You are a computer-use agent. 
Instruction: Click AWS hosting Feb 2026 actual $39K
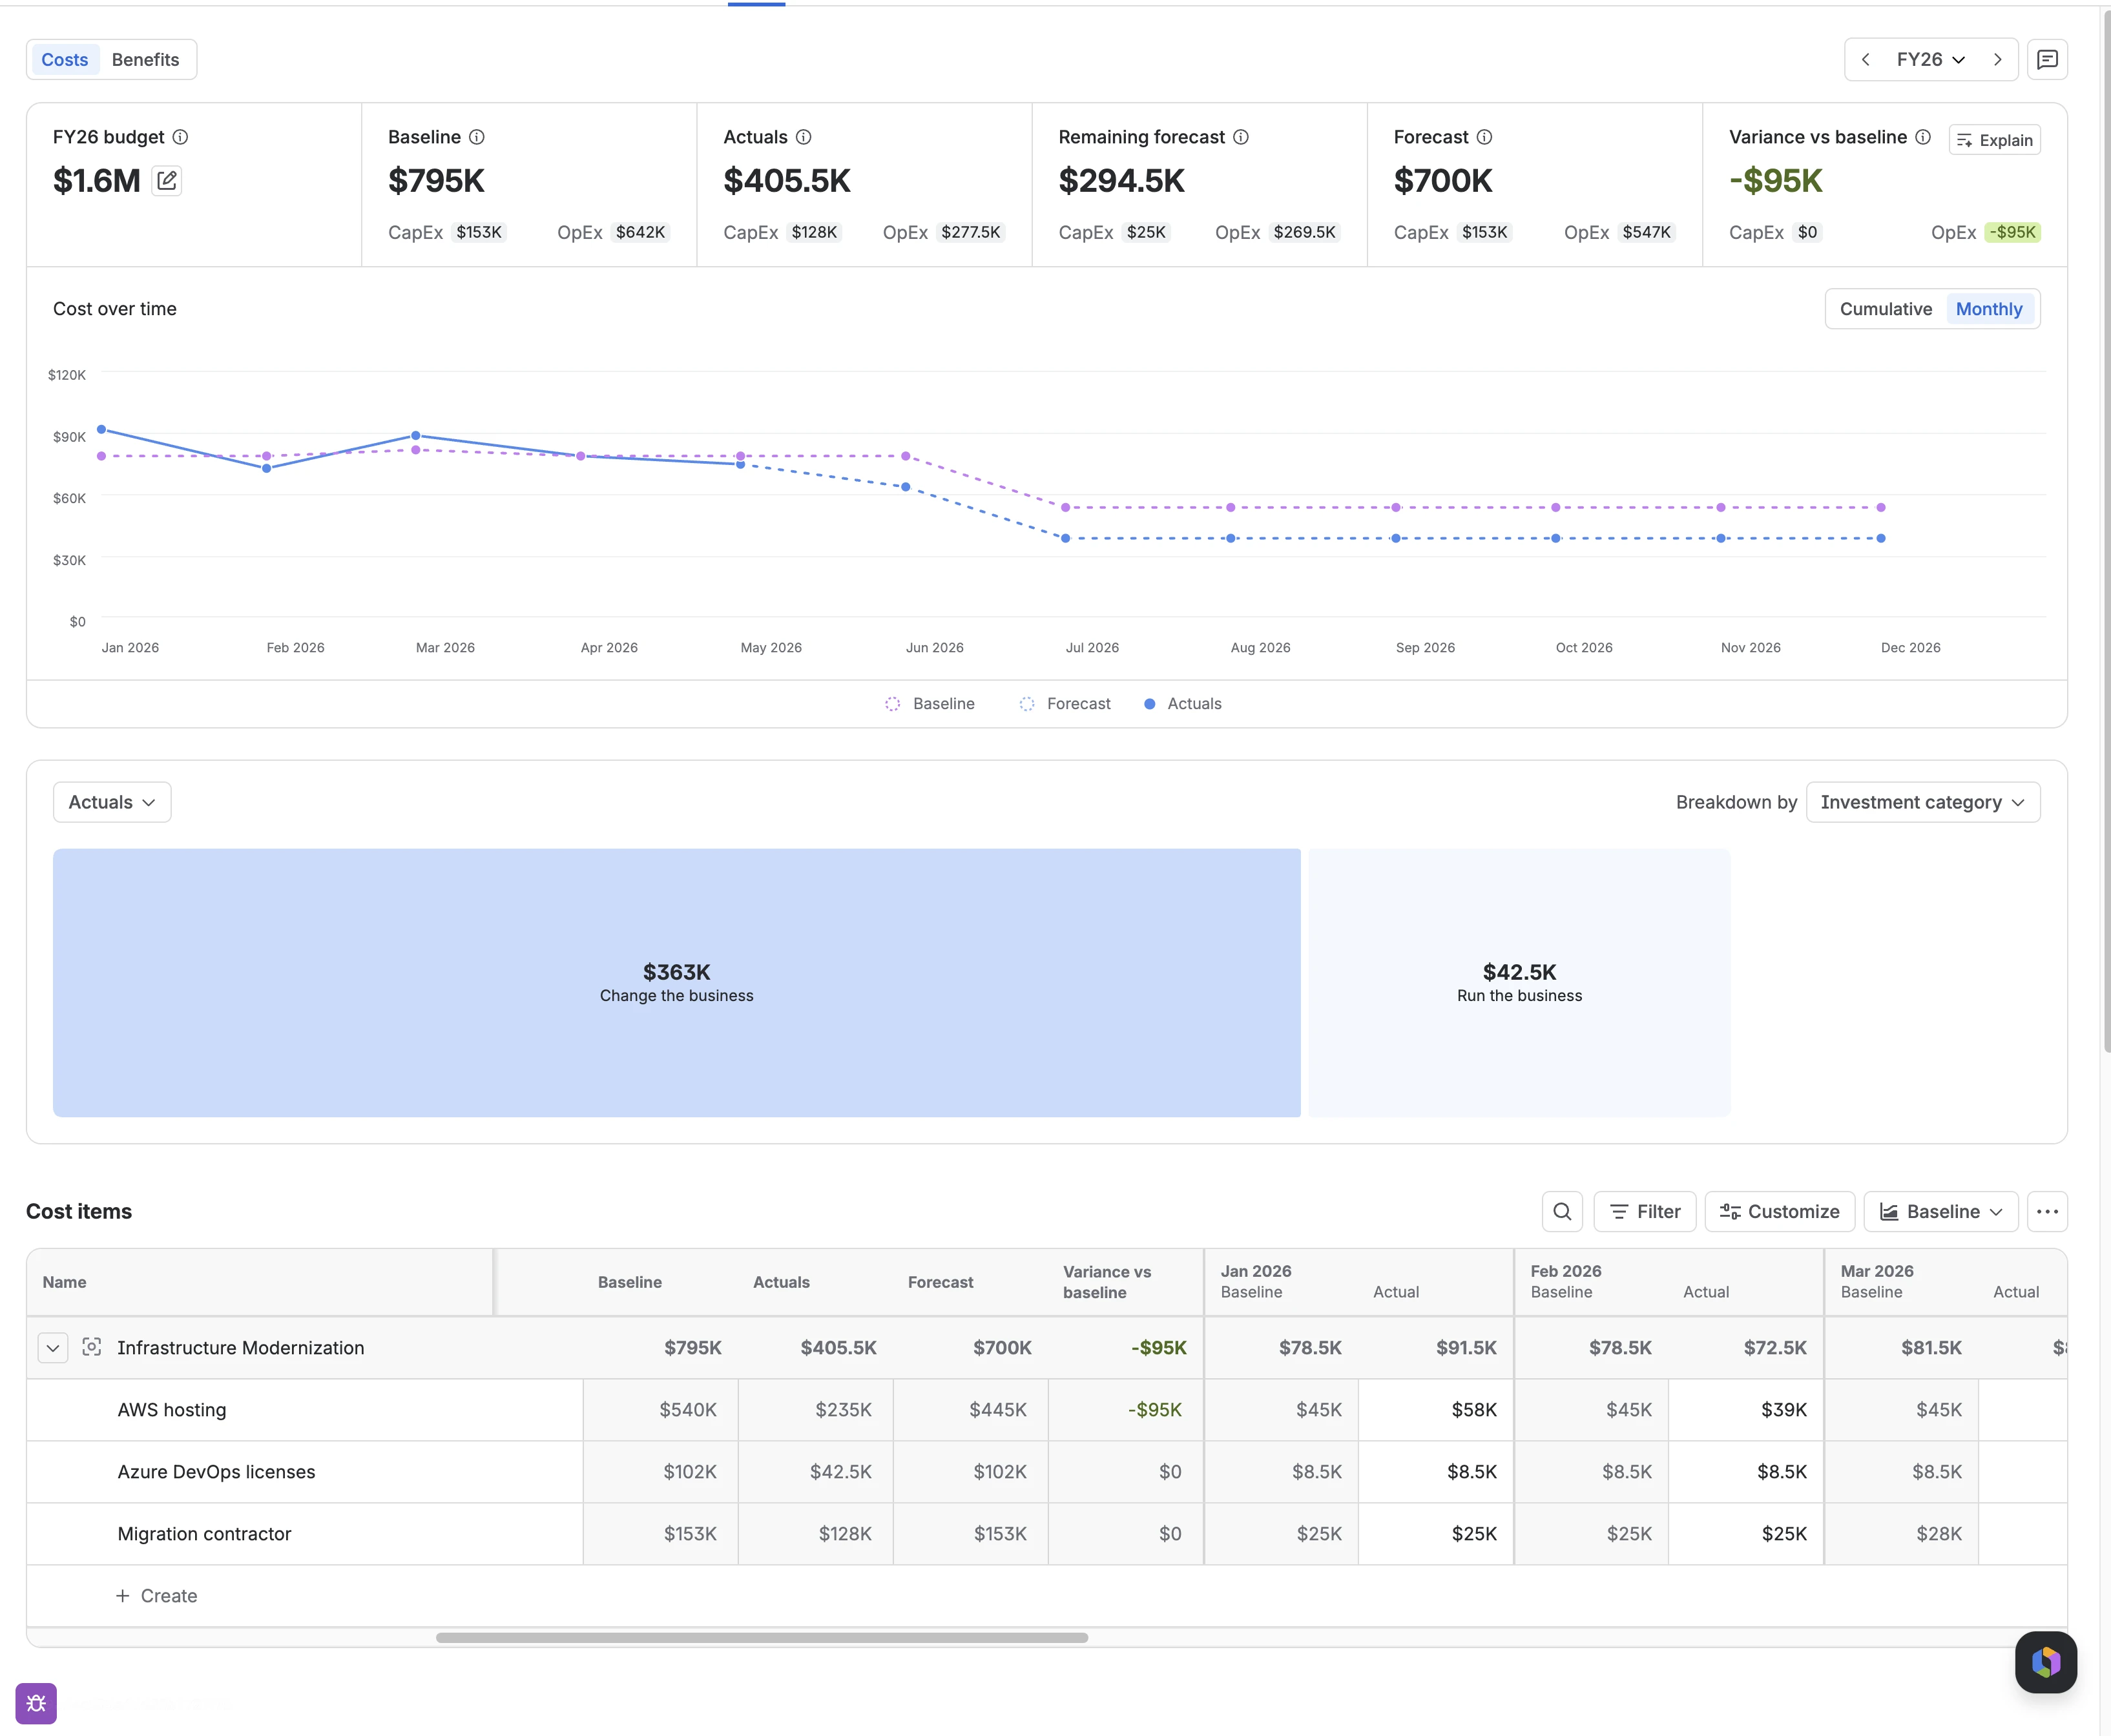click(1746, 1410)
